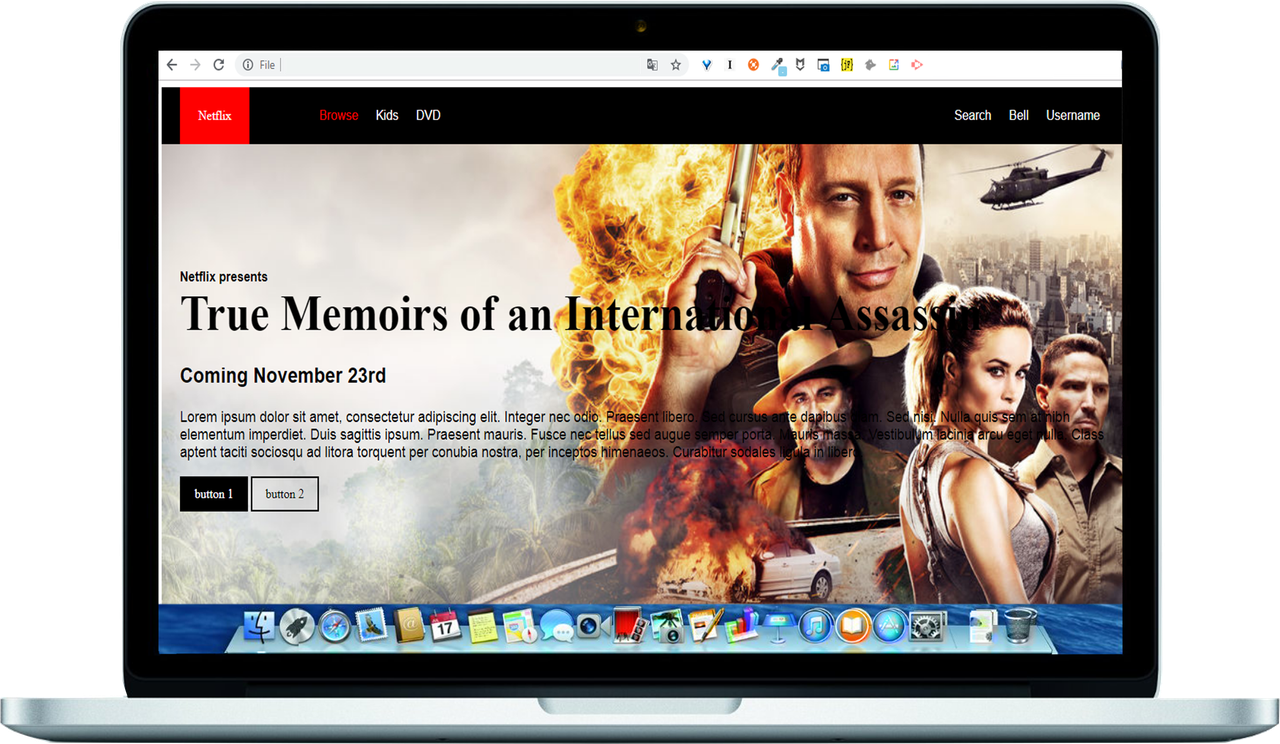Click the outlined button 2
This screenshot has width=1280, height=744.
[285, 494]
